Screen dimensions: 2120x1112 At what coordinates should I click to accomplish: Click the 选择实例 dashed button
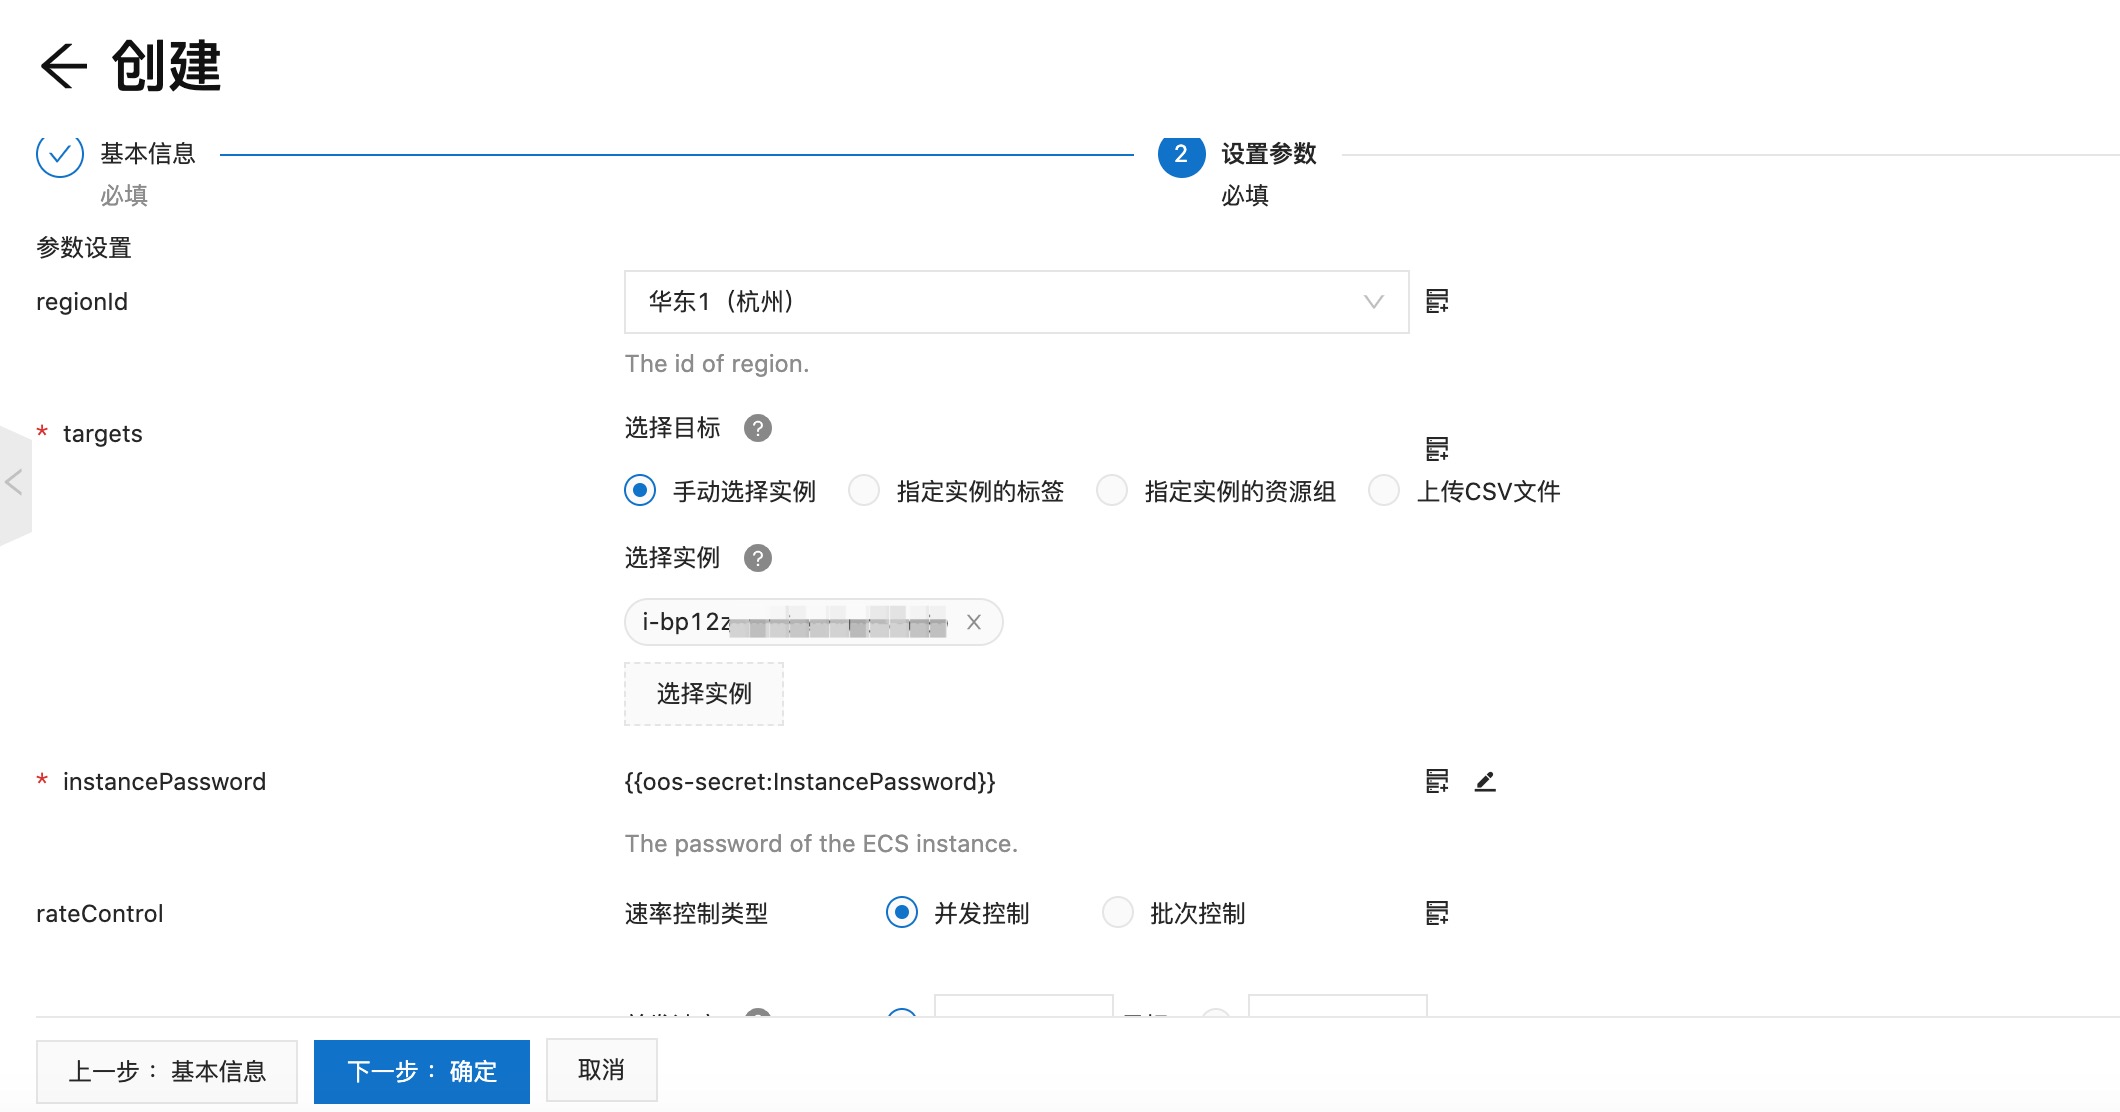pos(704,694)
